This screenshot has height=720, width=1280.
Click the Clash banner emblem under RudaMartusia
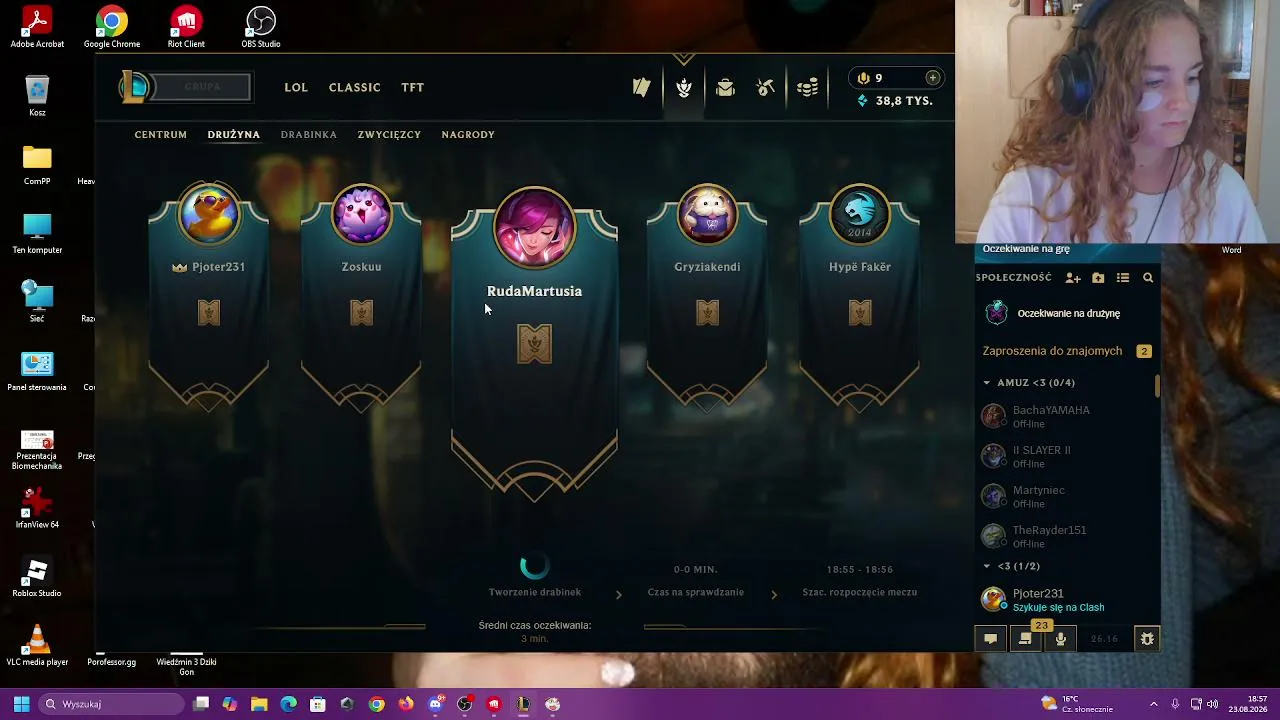(x=534, y=344)
